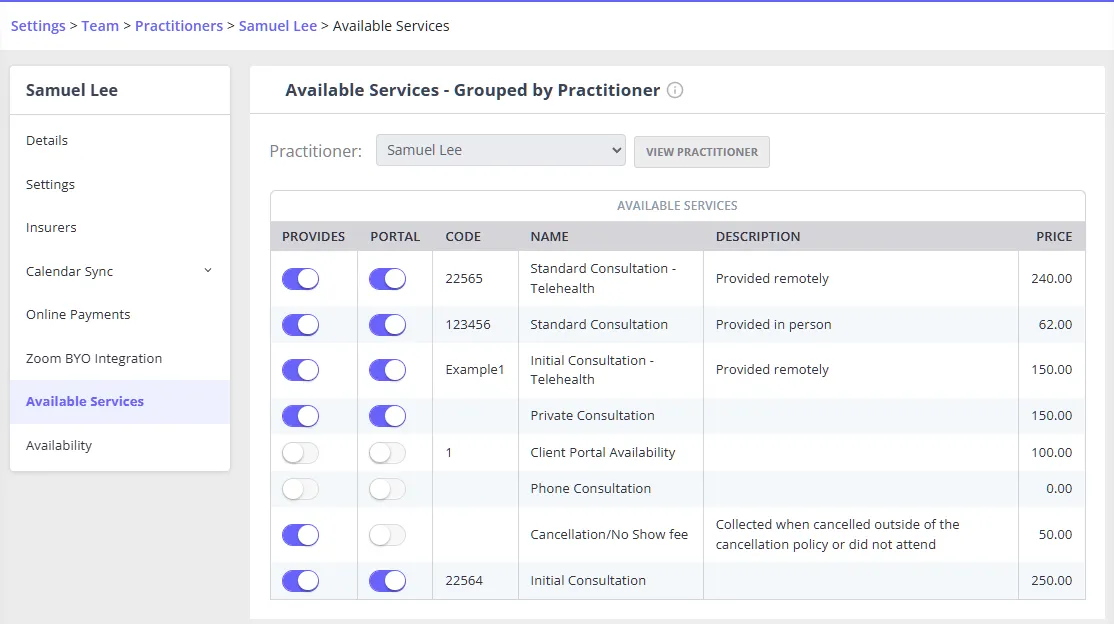Follow the Samuel Lee breadcrumb link
The image size is (1114, 624).
[278, 26]
